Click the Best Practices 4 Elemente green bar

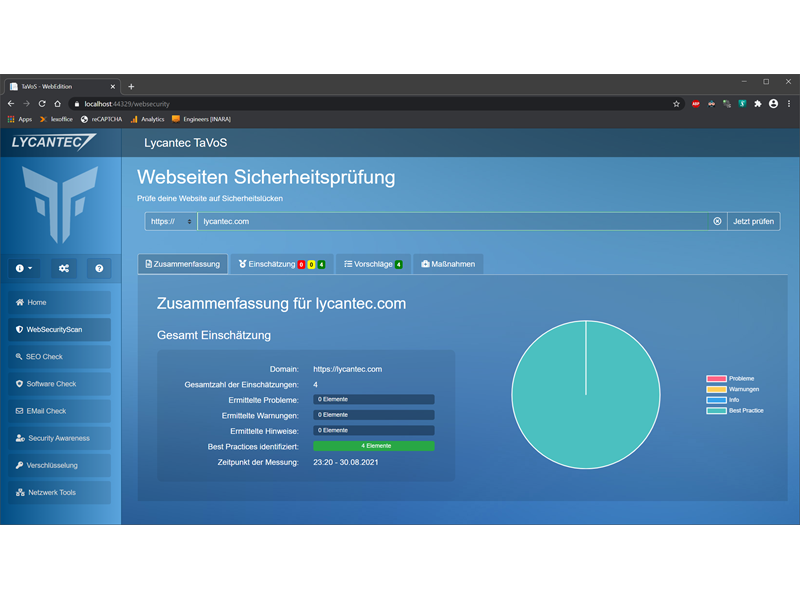coord(374,446)
